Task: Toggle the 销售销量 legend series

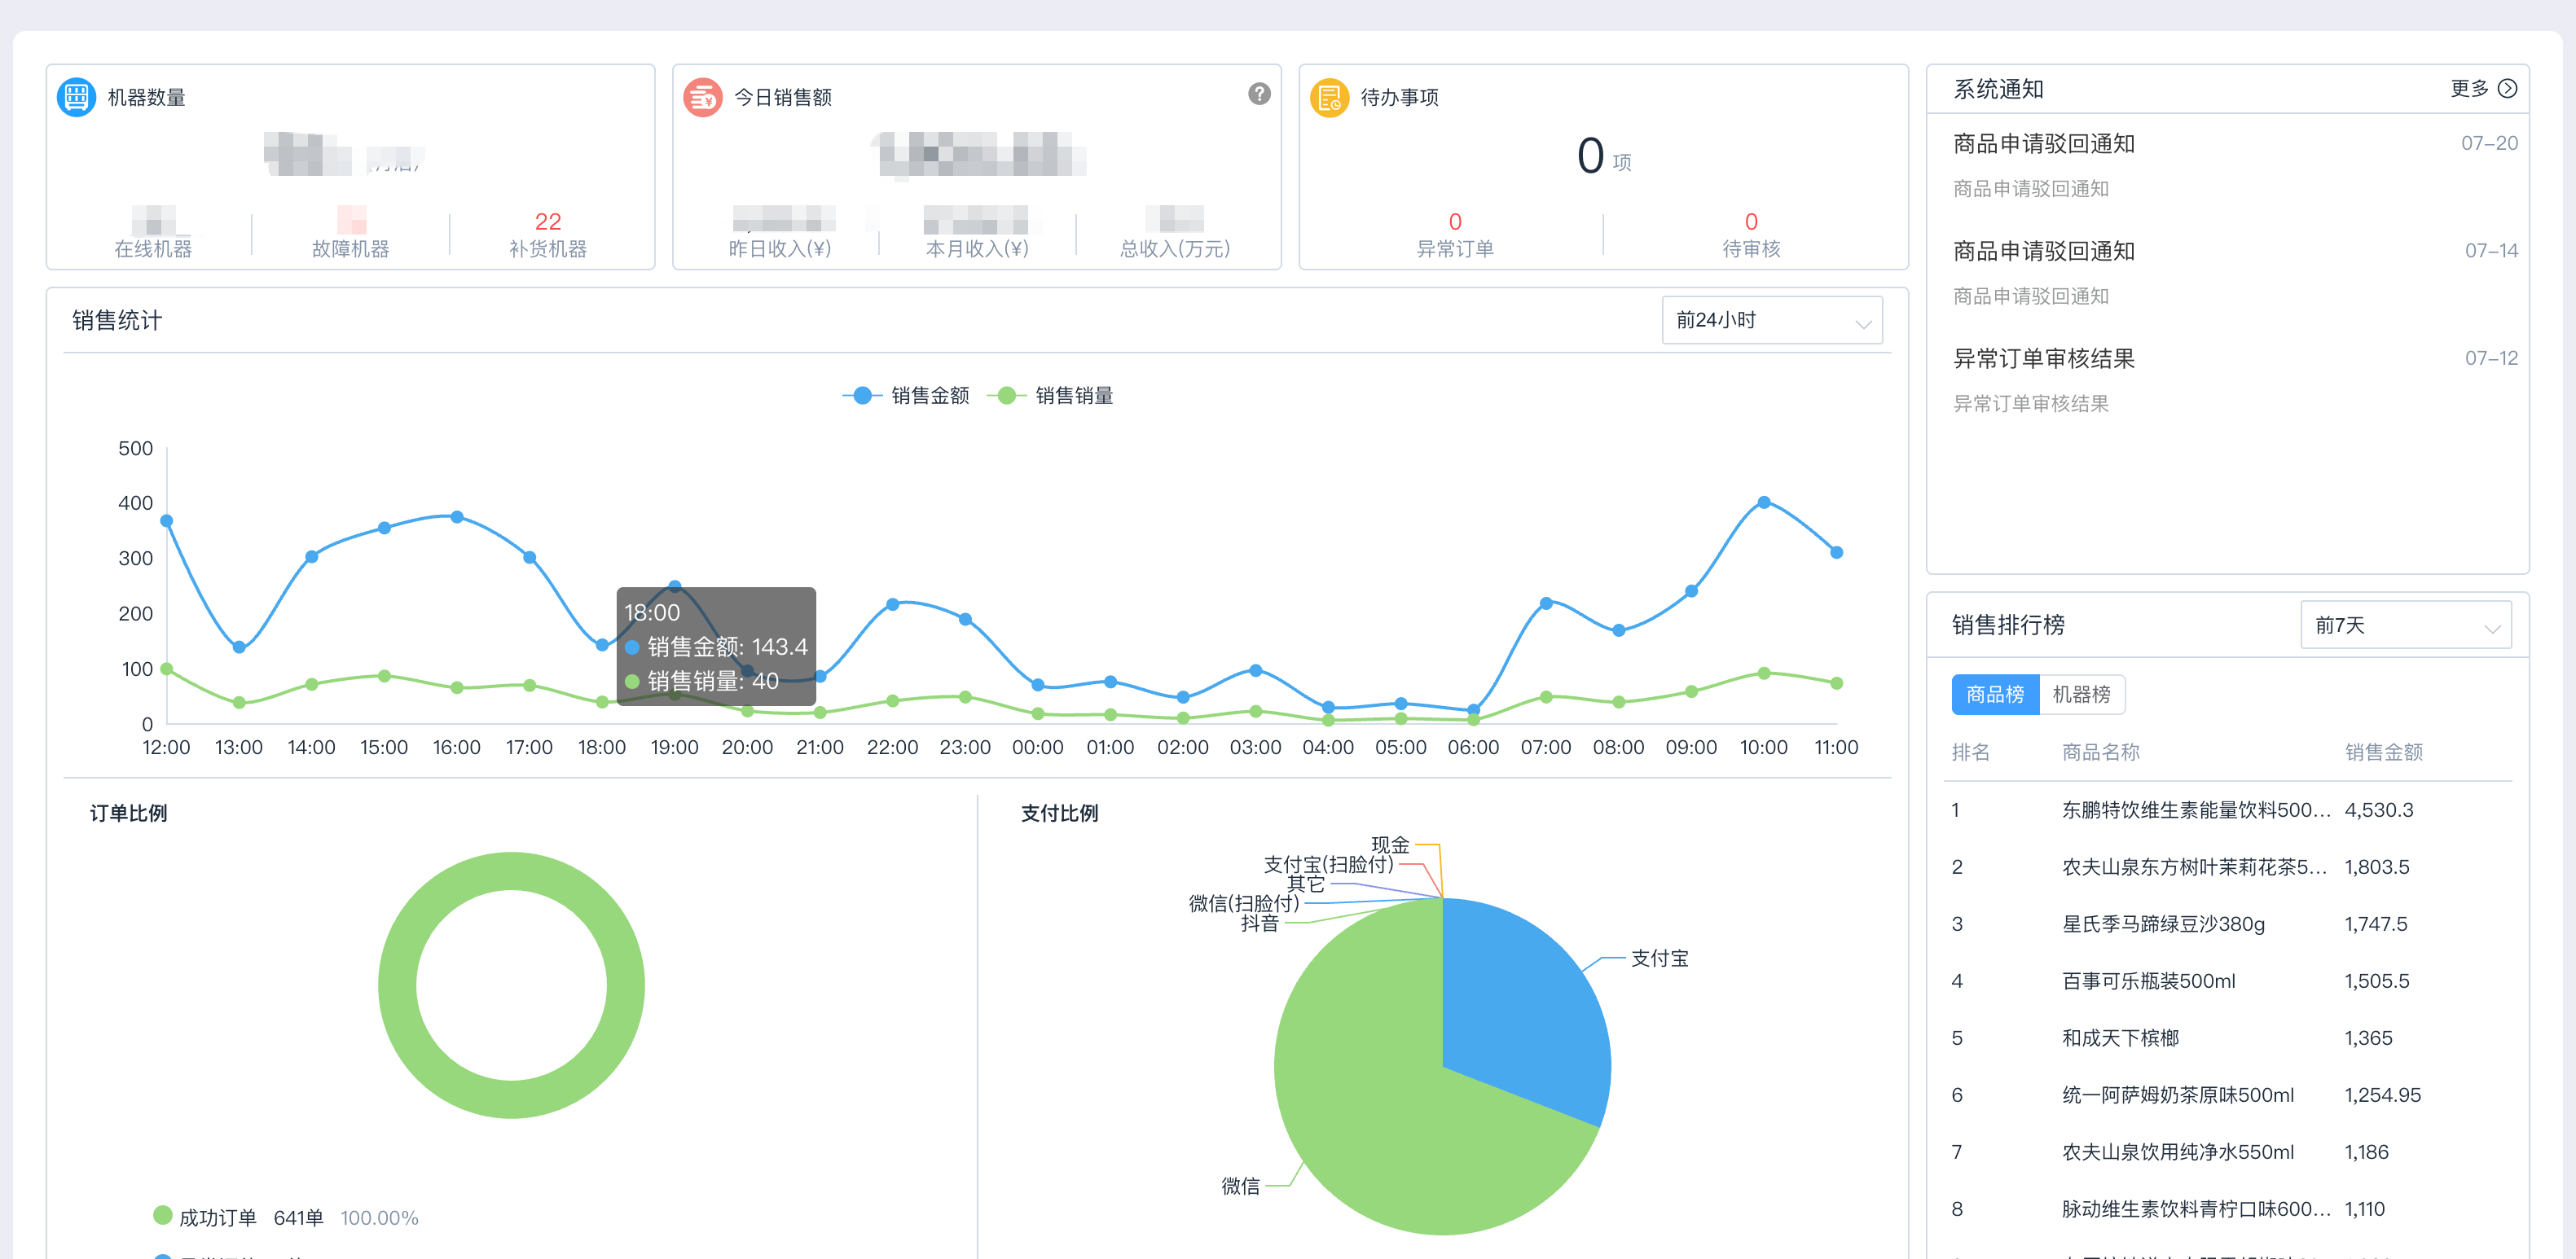Action: pos(1050,396)
